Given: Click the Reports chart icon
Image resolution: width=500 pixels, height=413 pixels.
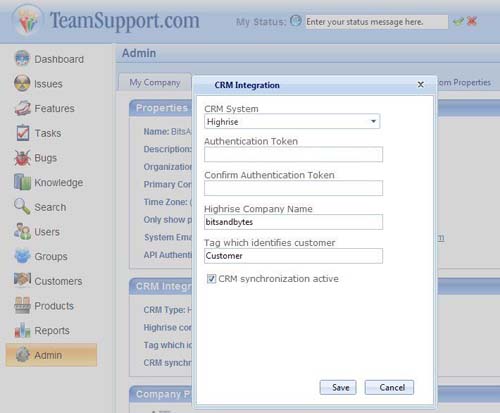Looking at the screenshot, I should click(x=22, y=330).
